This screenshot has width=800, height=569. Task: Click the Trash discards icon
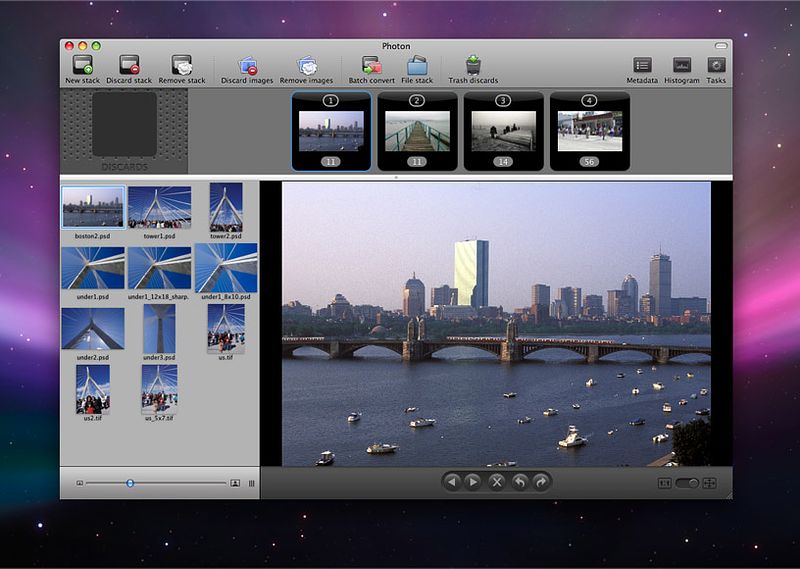coord(473,66)
